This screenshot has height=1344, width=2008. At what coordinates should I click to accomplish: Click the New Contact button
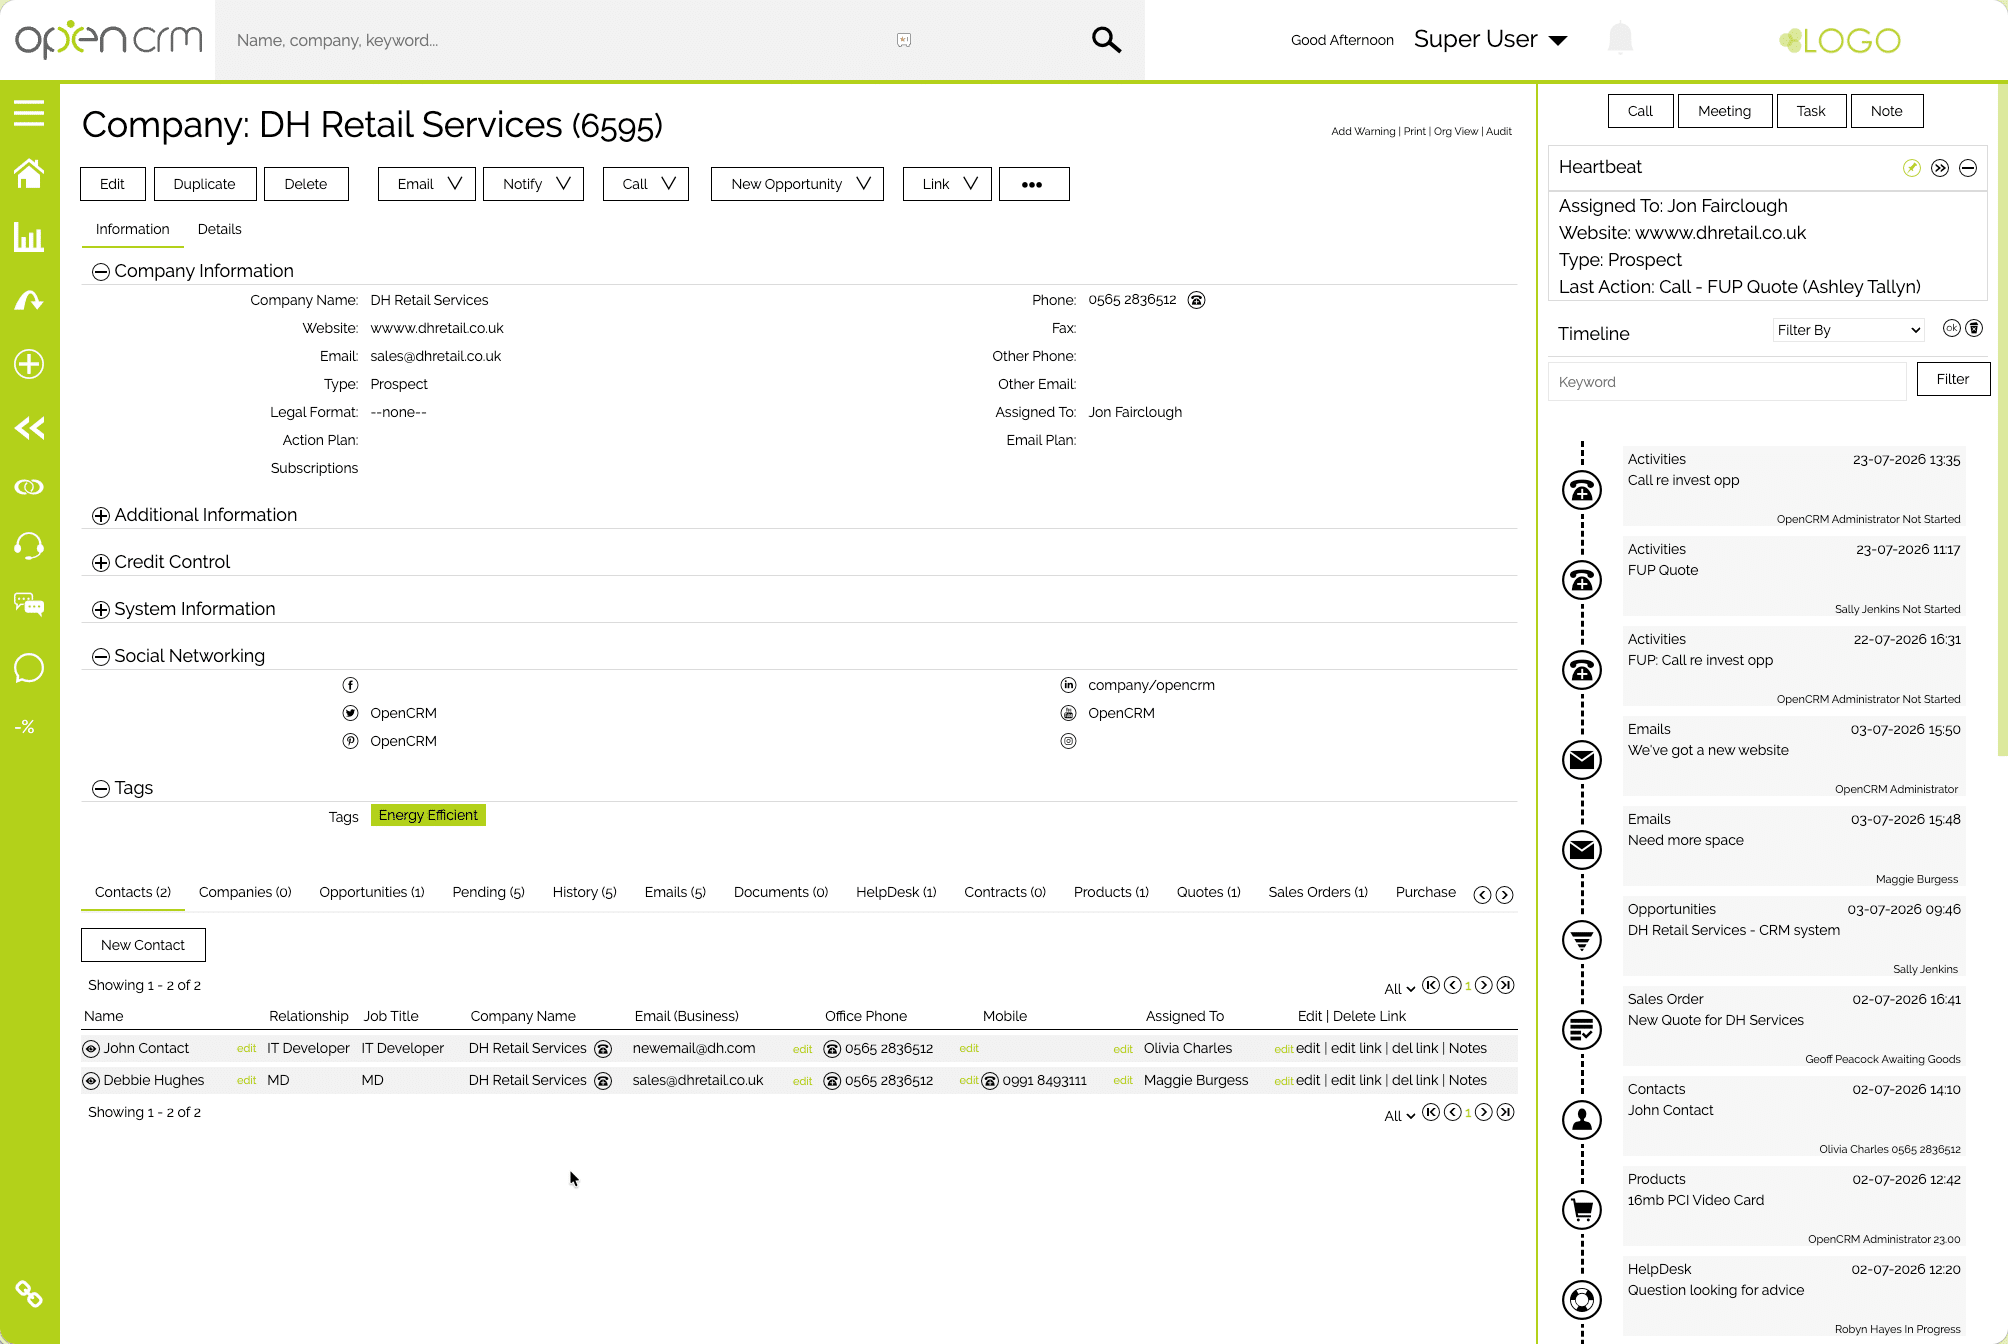click(x=143, y=945)
